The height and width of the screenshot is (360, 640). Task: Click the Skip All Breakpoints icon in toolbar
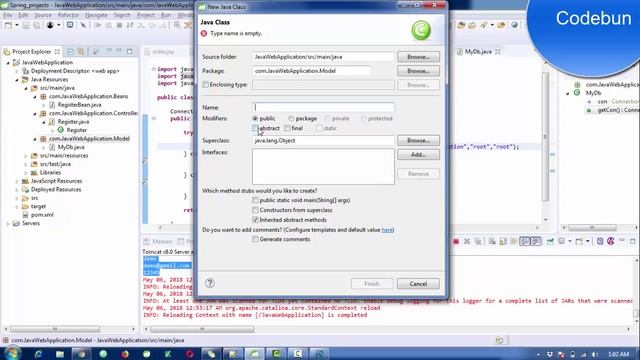83,25
